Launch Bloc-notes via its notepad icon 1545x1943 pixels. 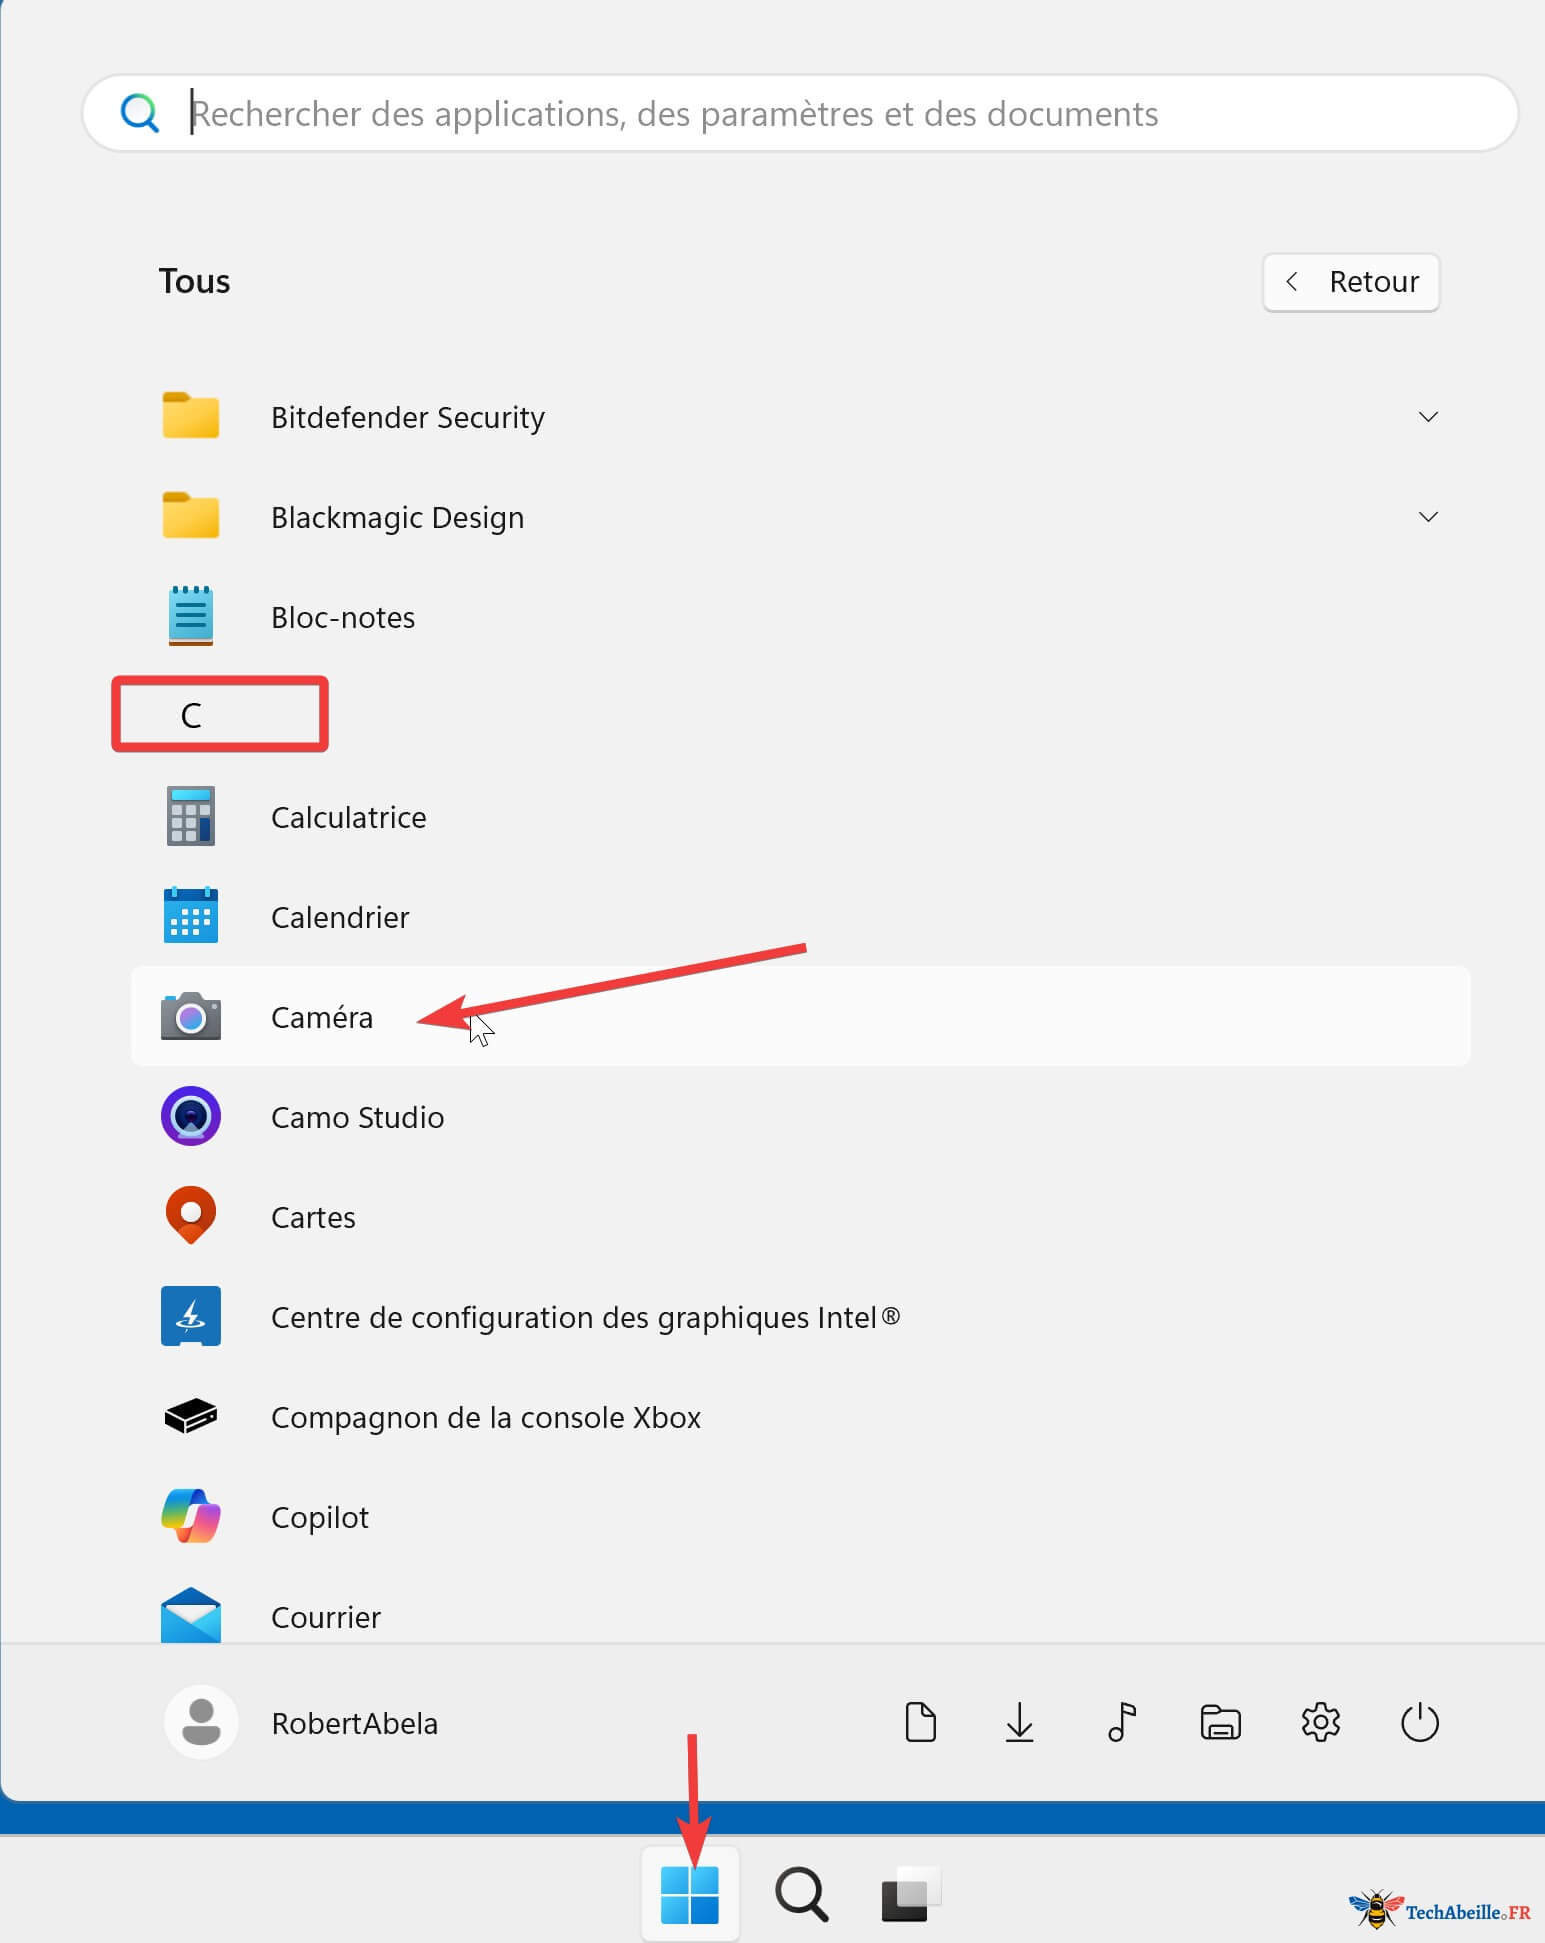click(190, 616)
